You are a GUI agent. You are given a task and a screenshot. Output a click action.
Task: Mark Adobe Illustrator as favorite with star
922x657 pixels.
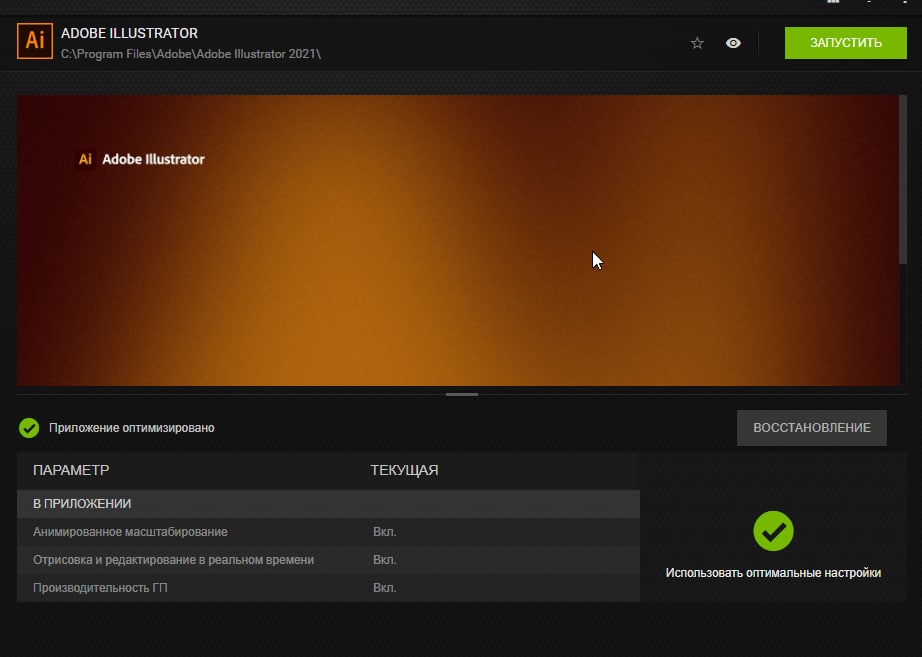697,43
